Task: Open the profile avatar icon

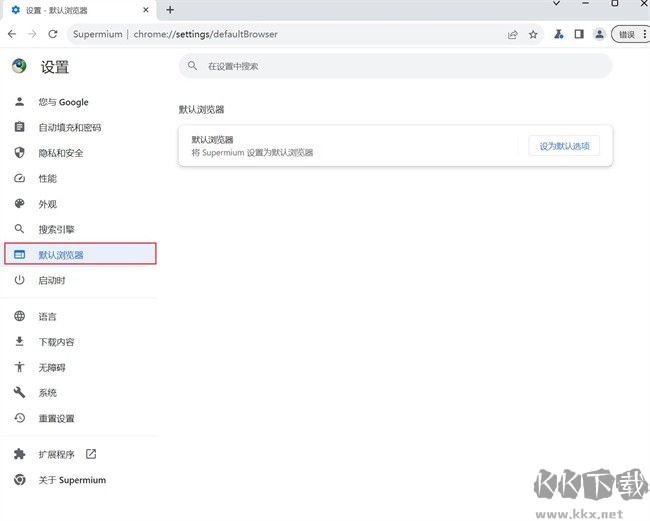Action: (599, 34)
